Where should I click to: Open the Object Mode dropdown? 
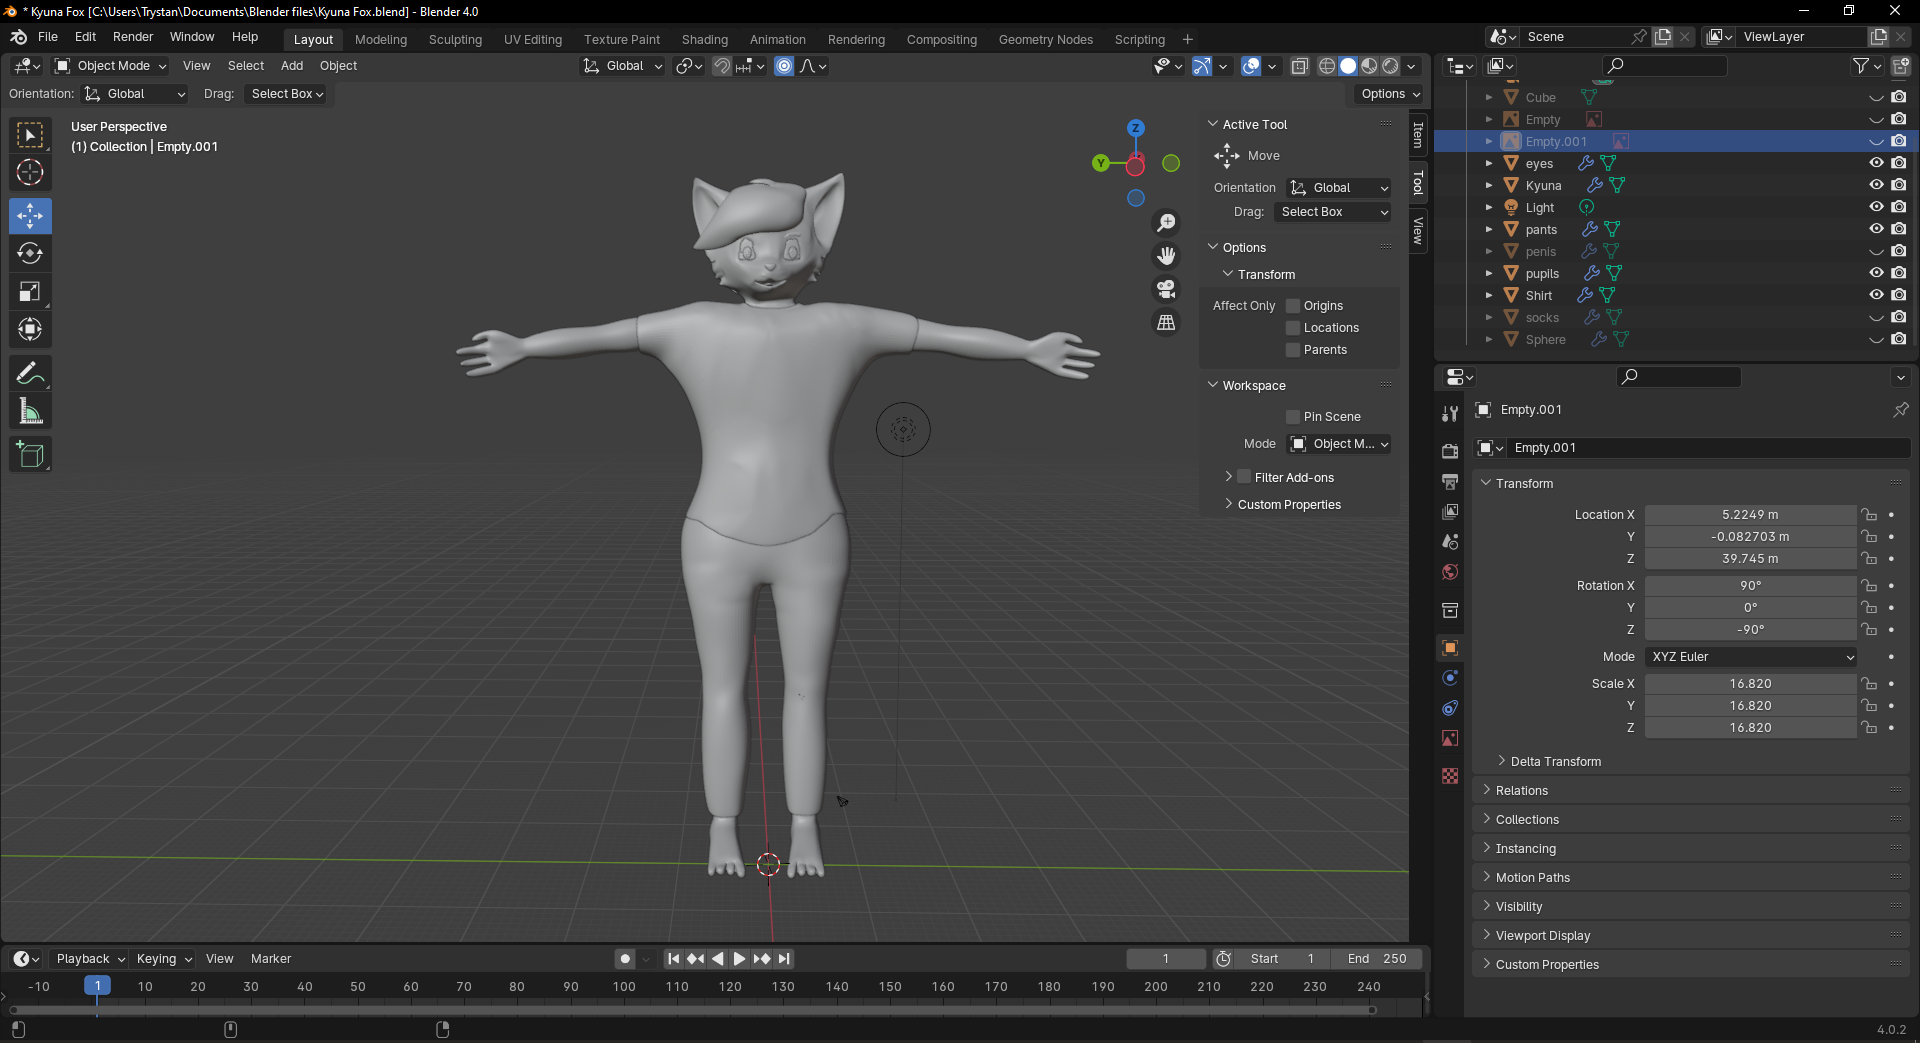(x=110, y=66)
